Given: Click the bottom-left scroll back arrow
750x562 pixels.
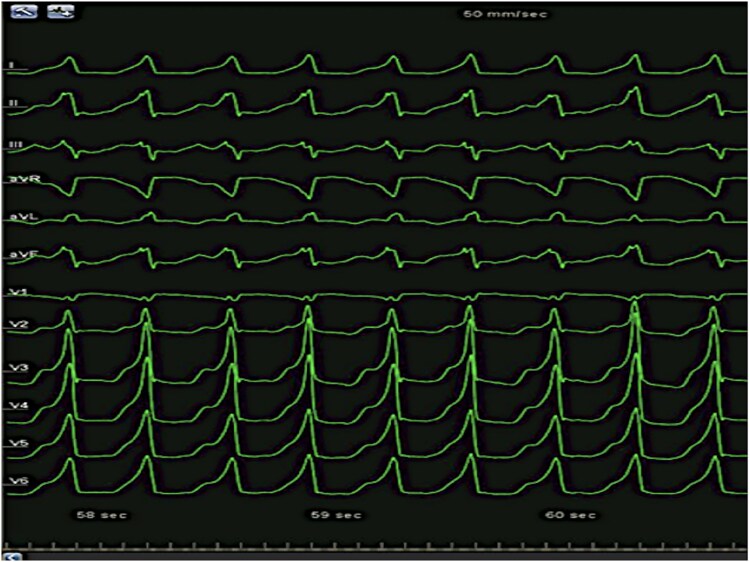Looking at the screenshot, I should coord(10,555).
